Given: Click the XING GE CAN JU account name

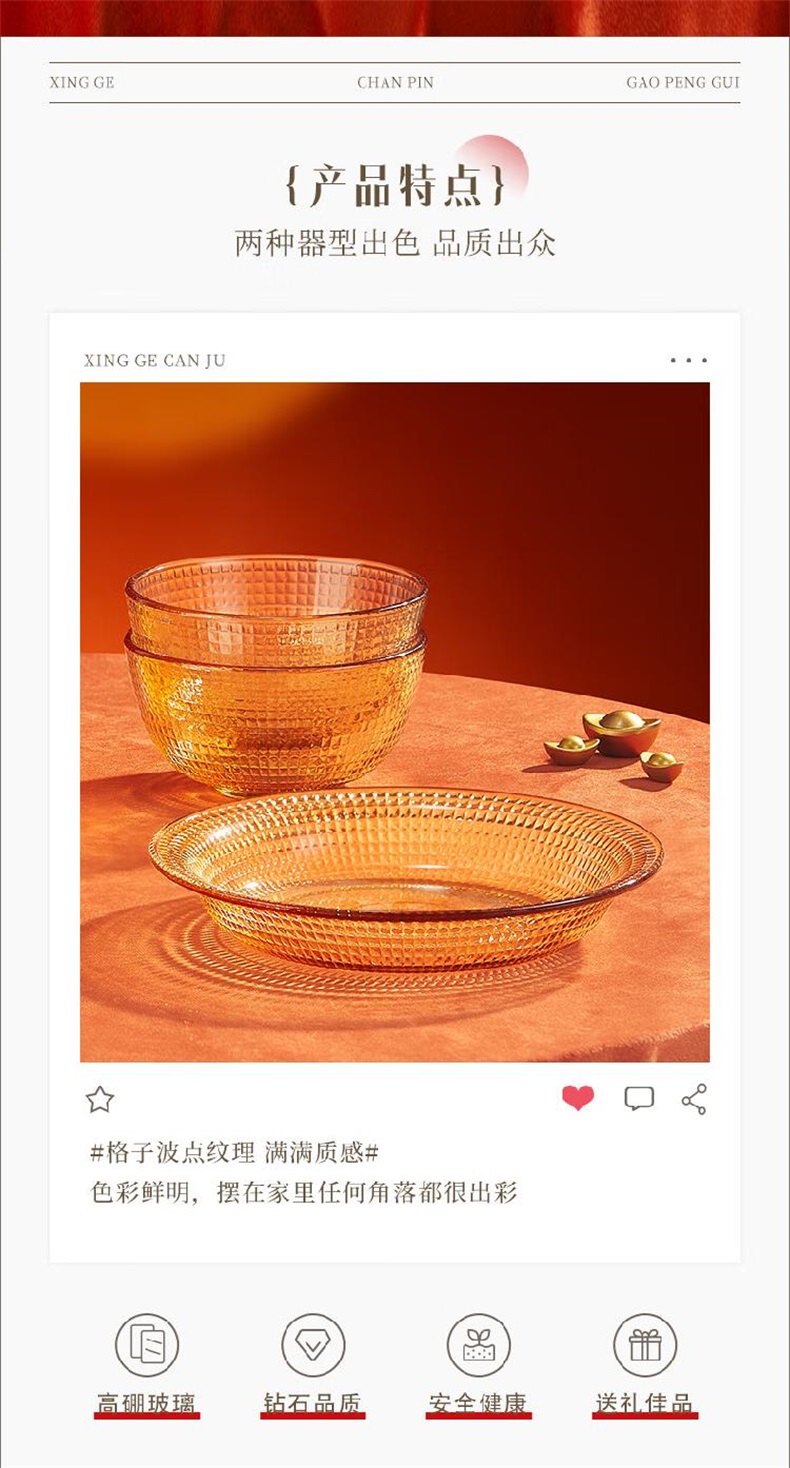Looking at the screenshot, I should point(155,361).
